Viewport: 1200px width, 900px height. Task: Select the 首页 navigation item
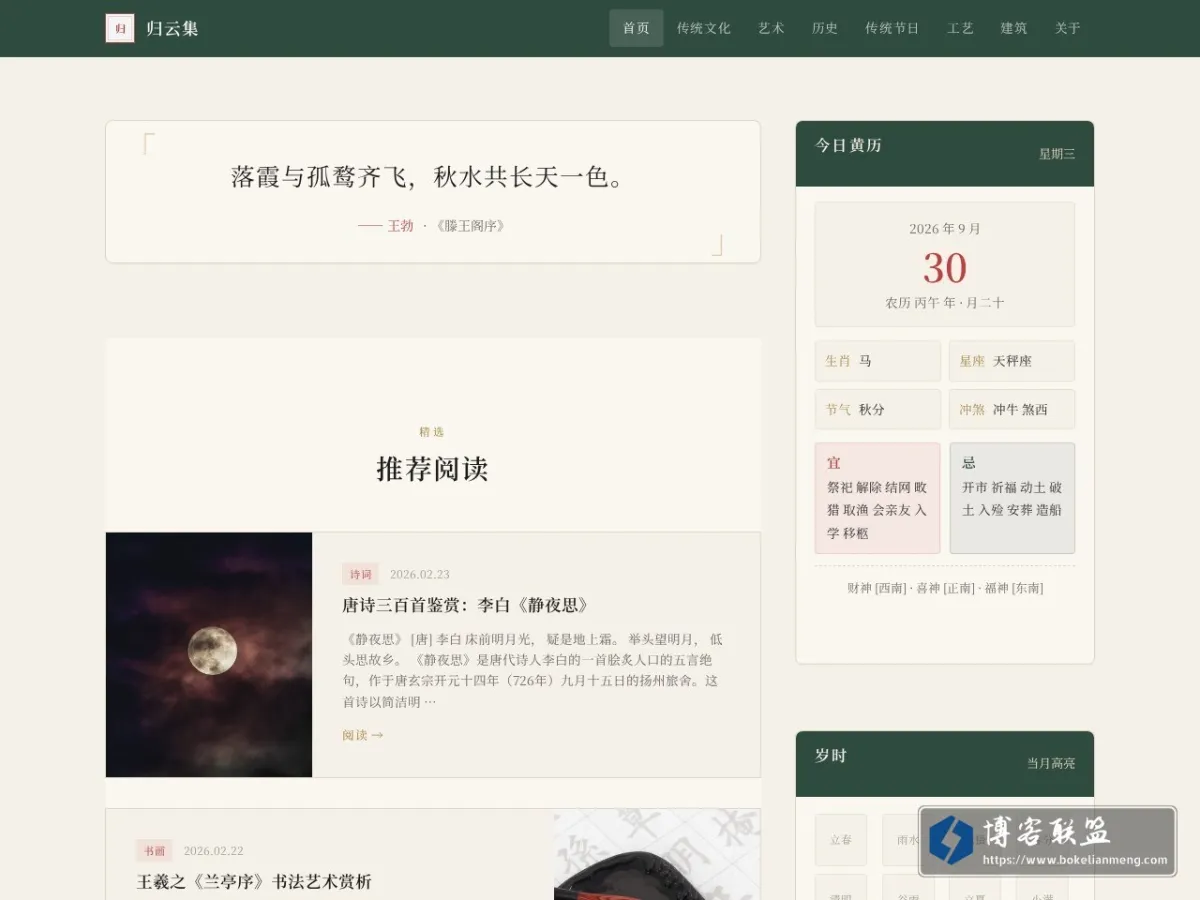tap(636, 28)
